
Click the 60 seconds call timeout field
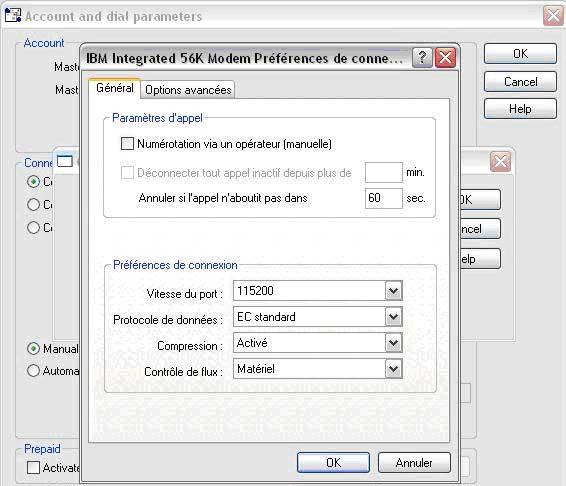click(x=384, y=198)
